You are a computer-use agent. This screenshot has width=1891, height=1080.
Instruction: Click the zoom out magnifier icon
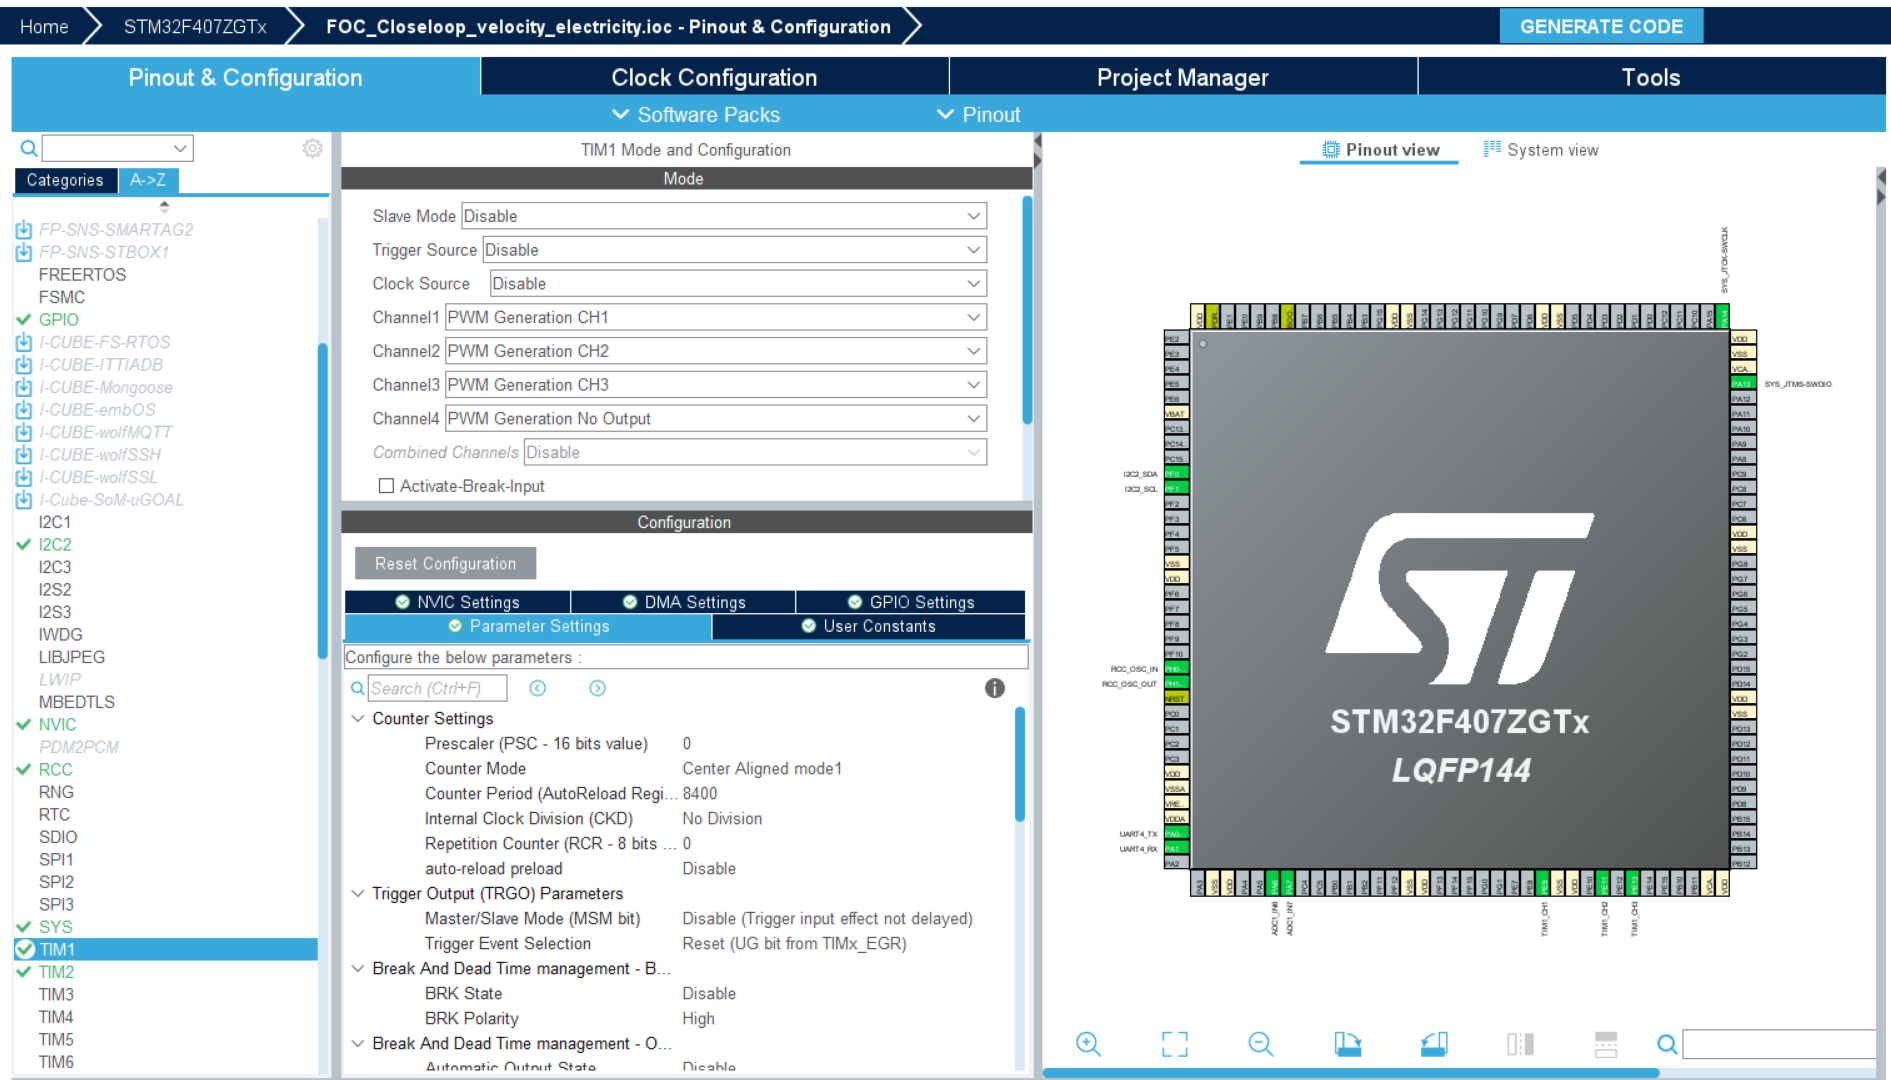pos(1261,1045)
